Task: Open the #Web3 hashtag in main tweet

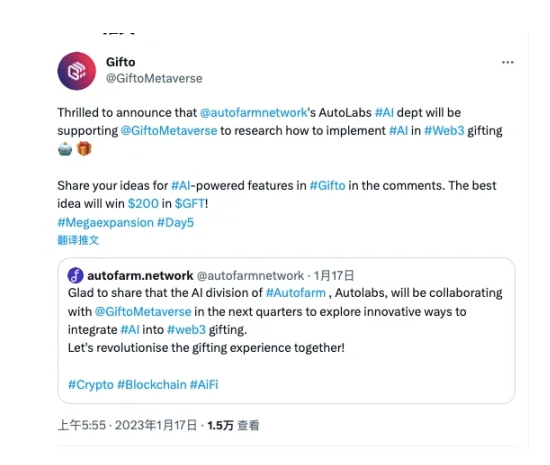Action: [444, 131]
